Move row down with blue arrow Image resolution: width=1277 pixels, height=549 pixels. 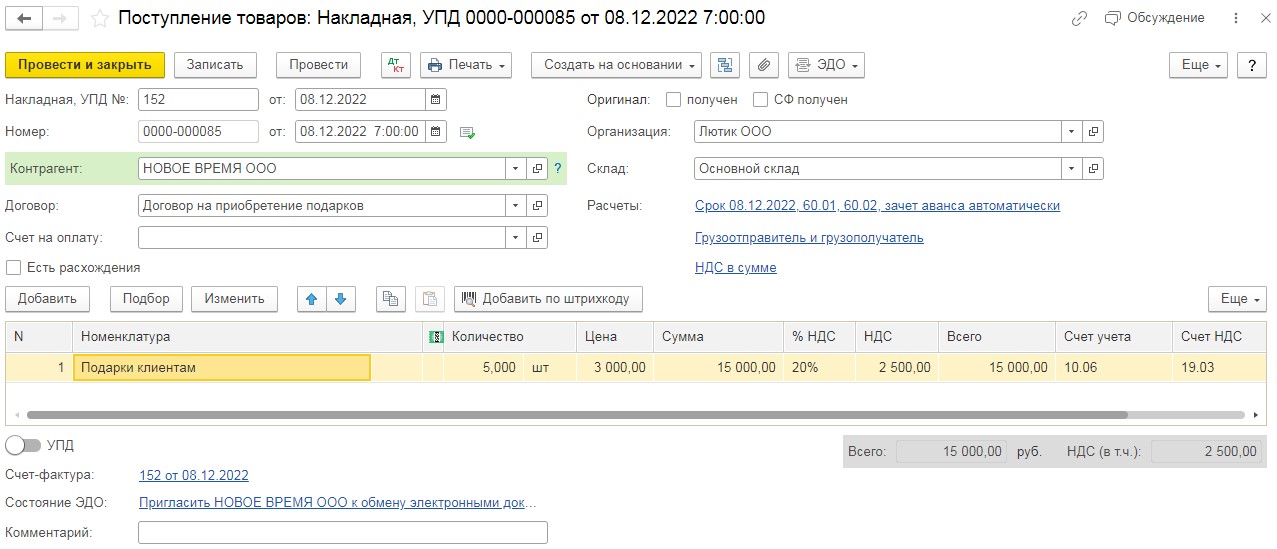pos(341,299)
